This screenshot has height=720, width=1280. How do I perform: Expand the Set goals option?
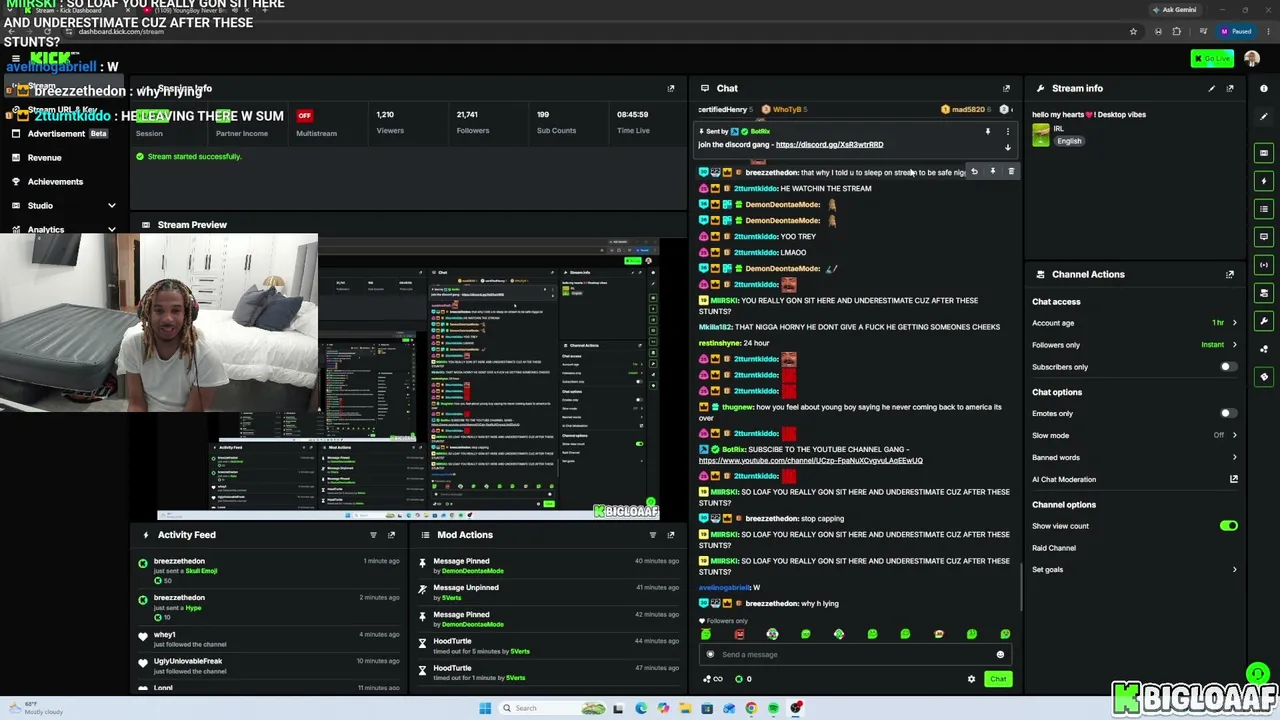click(x=1134, y=570)
